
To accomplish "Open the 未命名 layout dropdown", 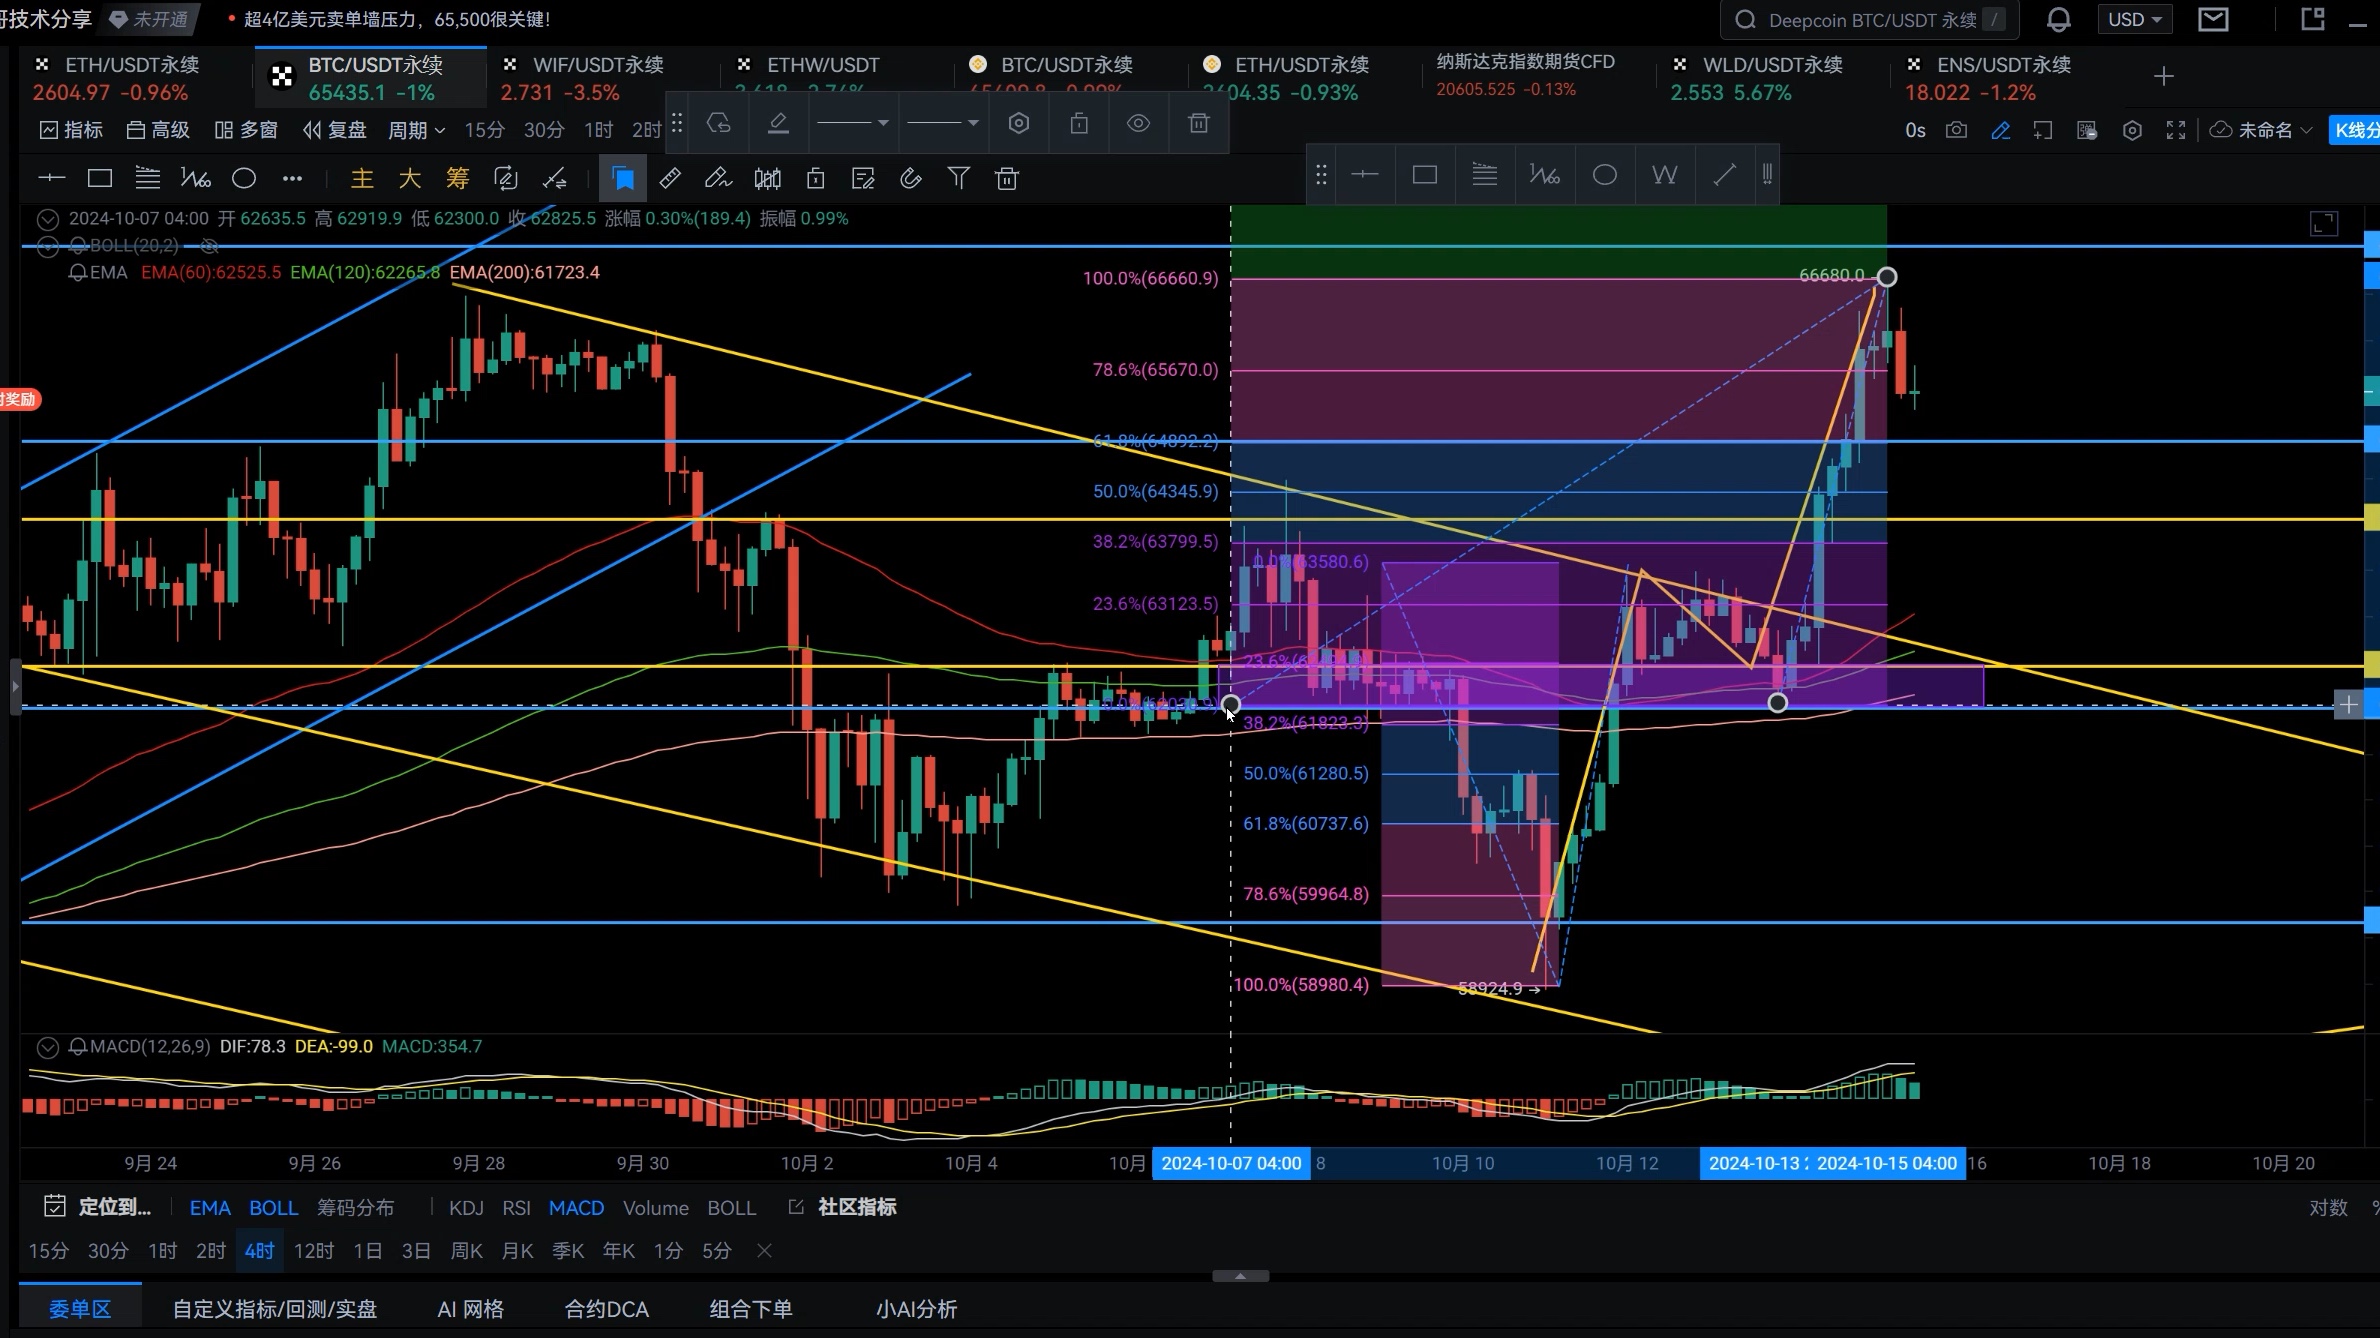I will pos(2263,130).
